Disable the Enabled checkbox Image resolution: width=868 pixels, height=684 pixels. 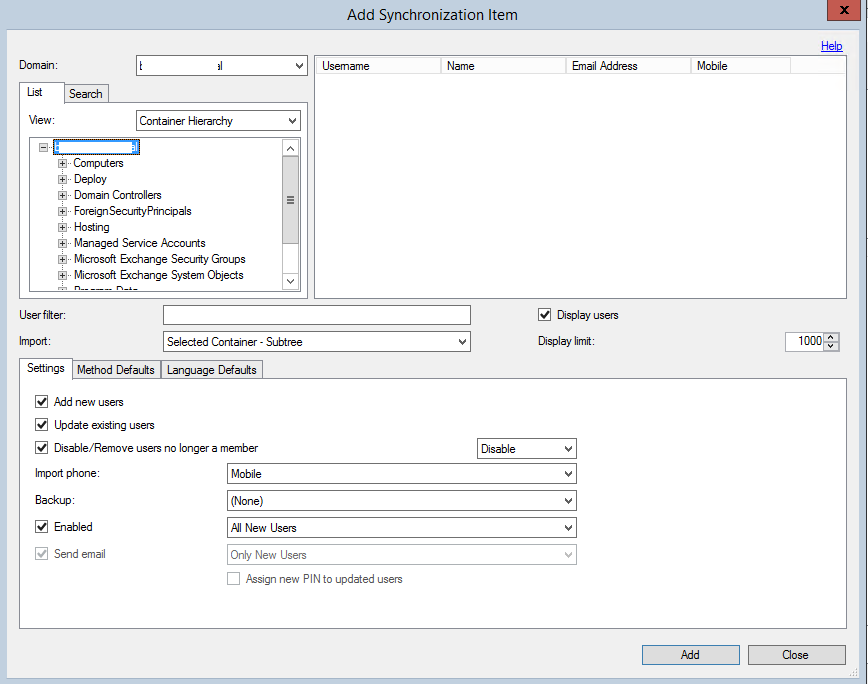[42, 527]
